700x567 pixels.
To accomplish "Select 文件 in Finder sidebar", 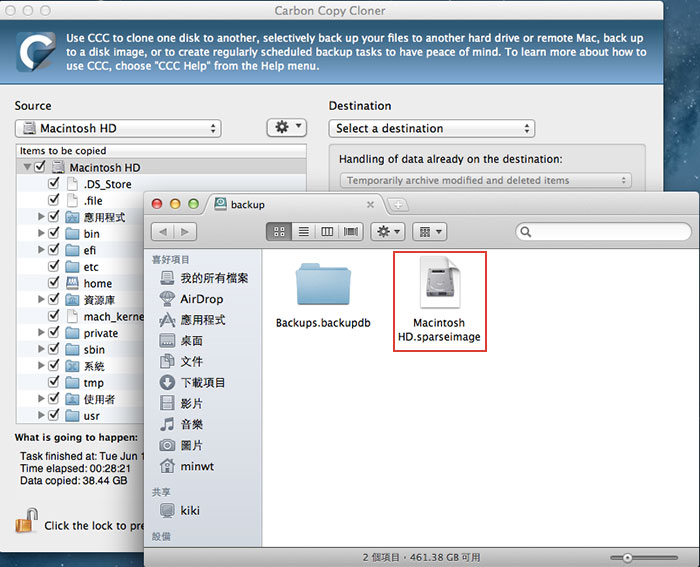I will click(181, 361).
